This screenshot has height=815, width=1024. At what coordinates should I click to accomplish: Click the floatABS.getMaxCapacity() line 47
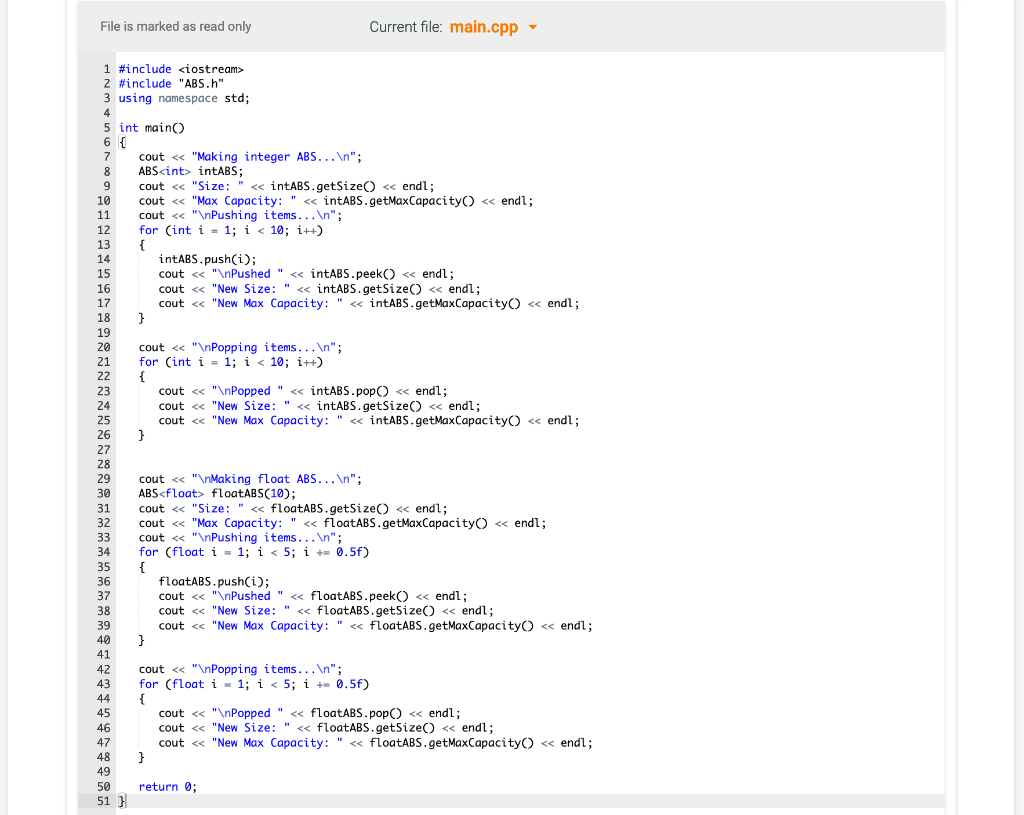(x=376, y=743)
